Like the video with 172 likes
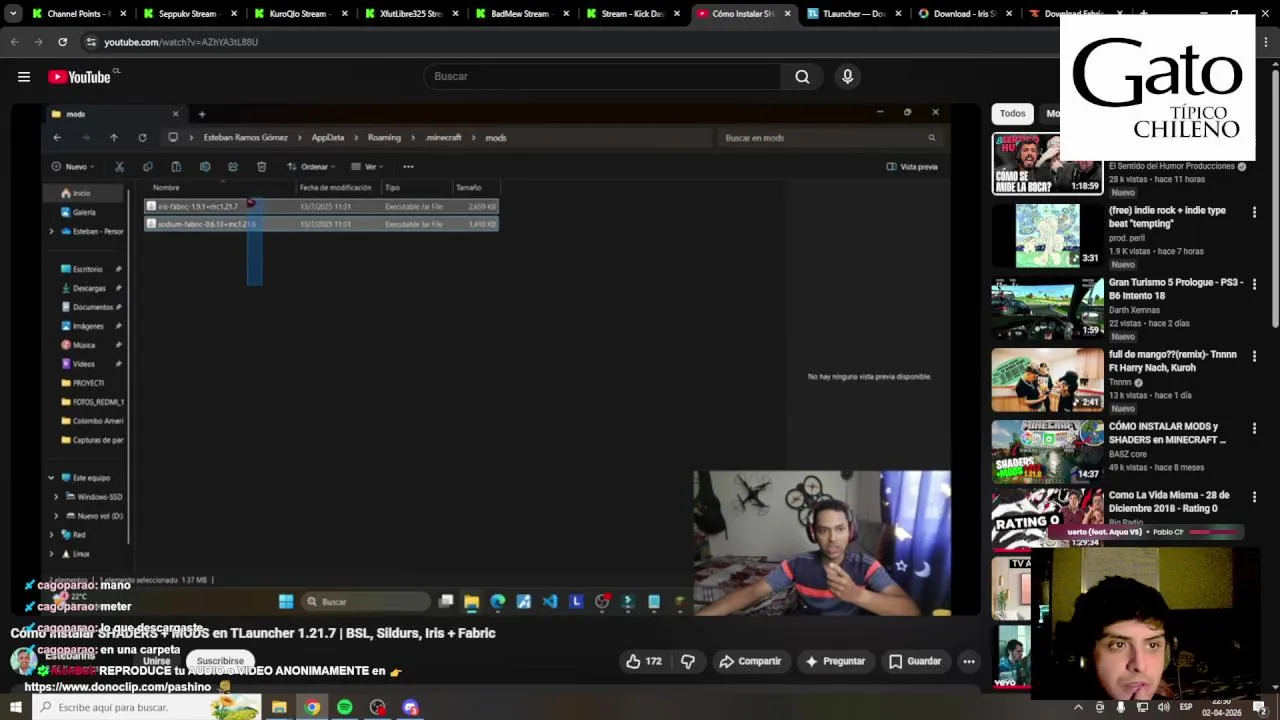This screenshot has height=720, width=1280. [644, 661]
